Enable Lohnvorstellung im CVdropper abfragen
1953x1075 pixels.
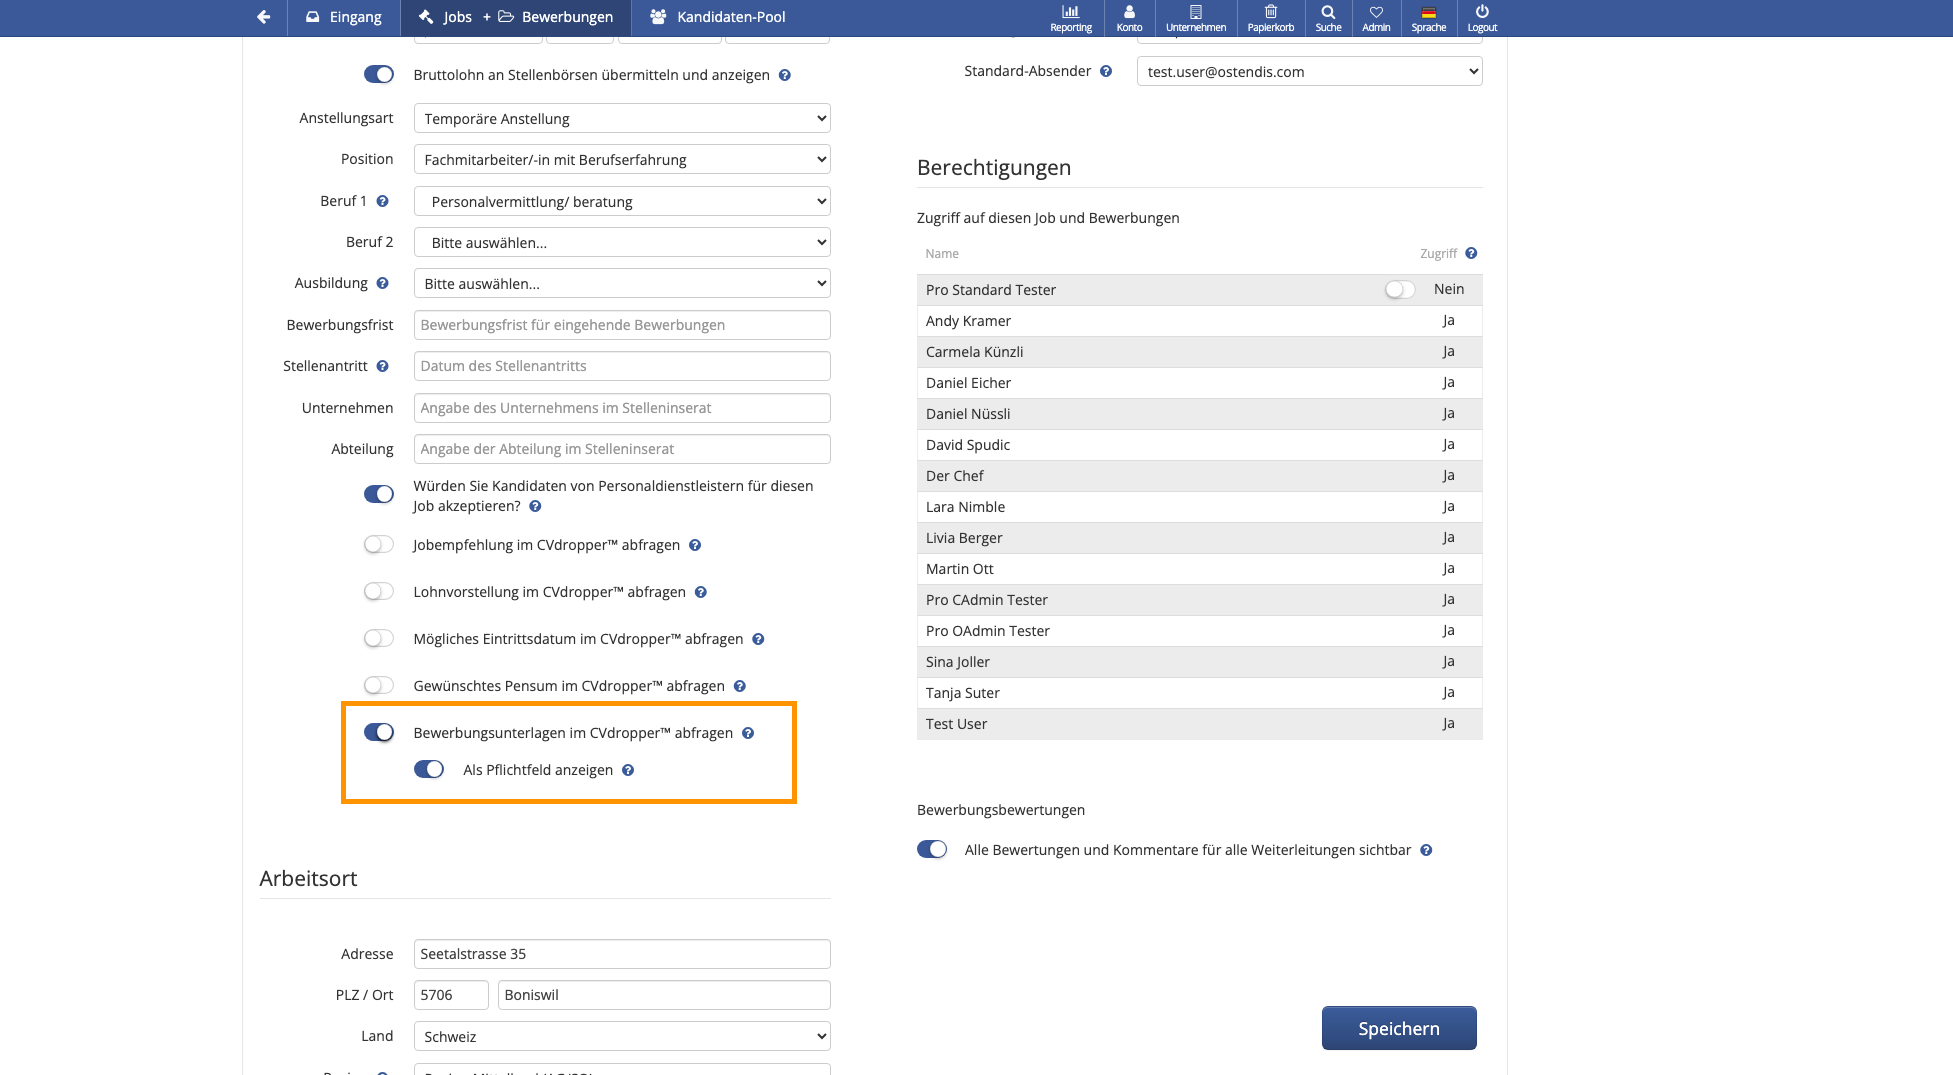coord(379,591)
